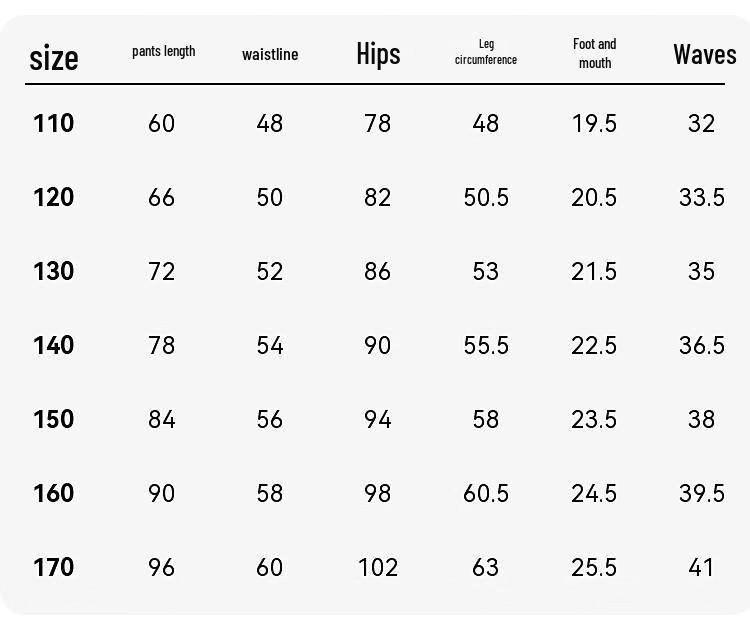Click pants length value 84

click(162, 419)
